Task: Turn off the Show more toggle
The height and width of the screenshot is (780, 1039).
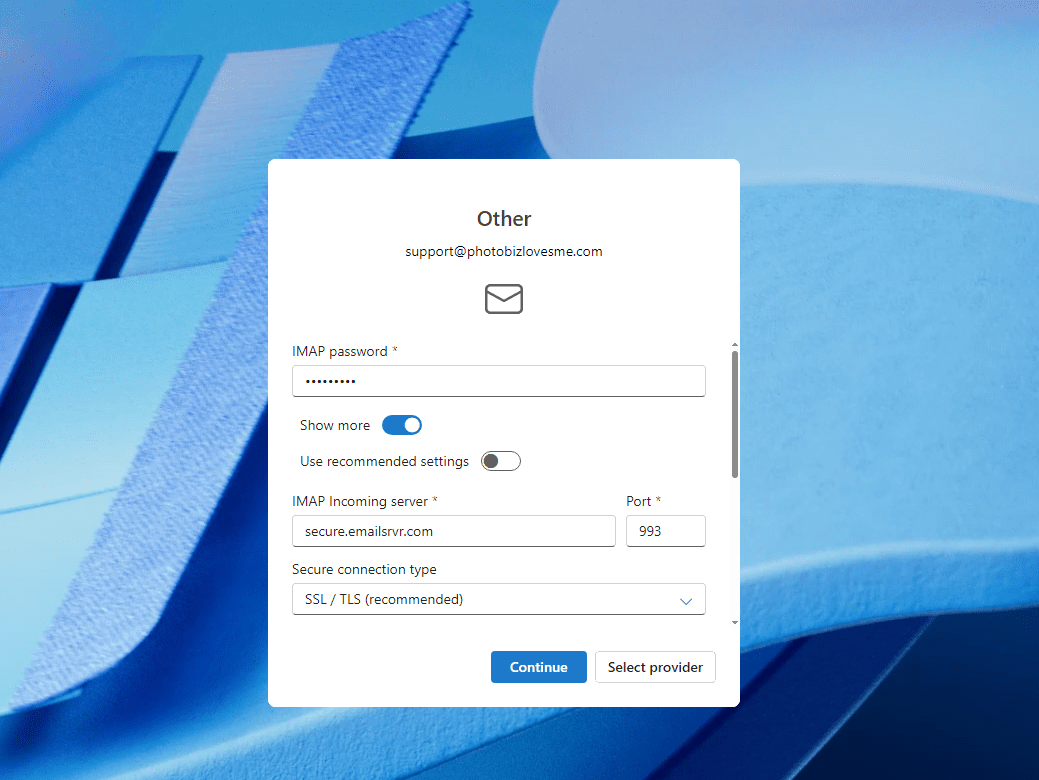Action: [x=401, y=425]
